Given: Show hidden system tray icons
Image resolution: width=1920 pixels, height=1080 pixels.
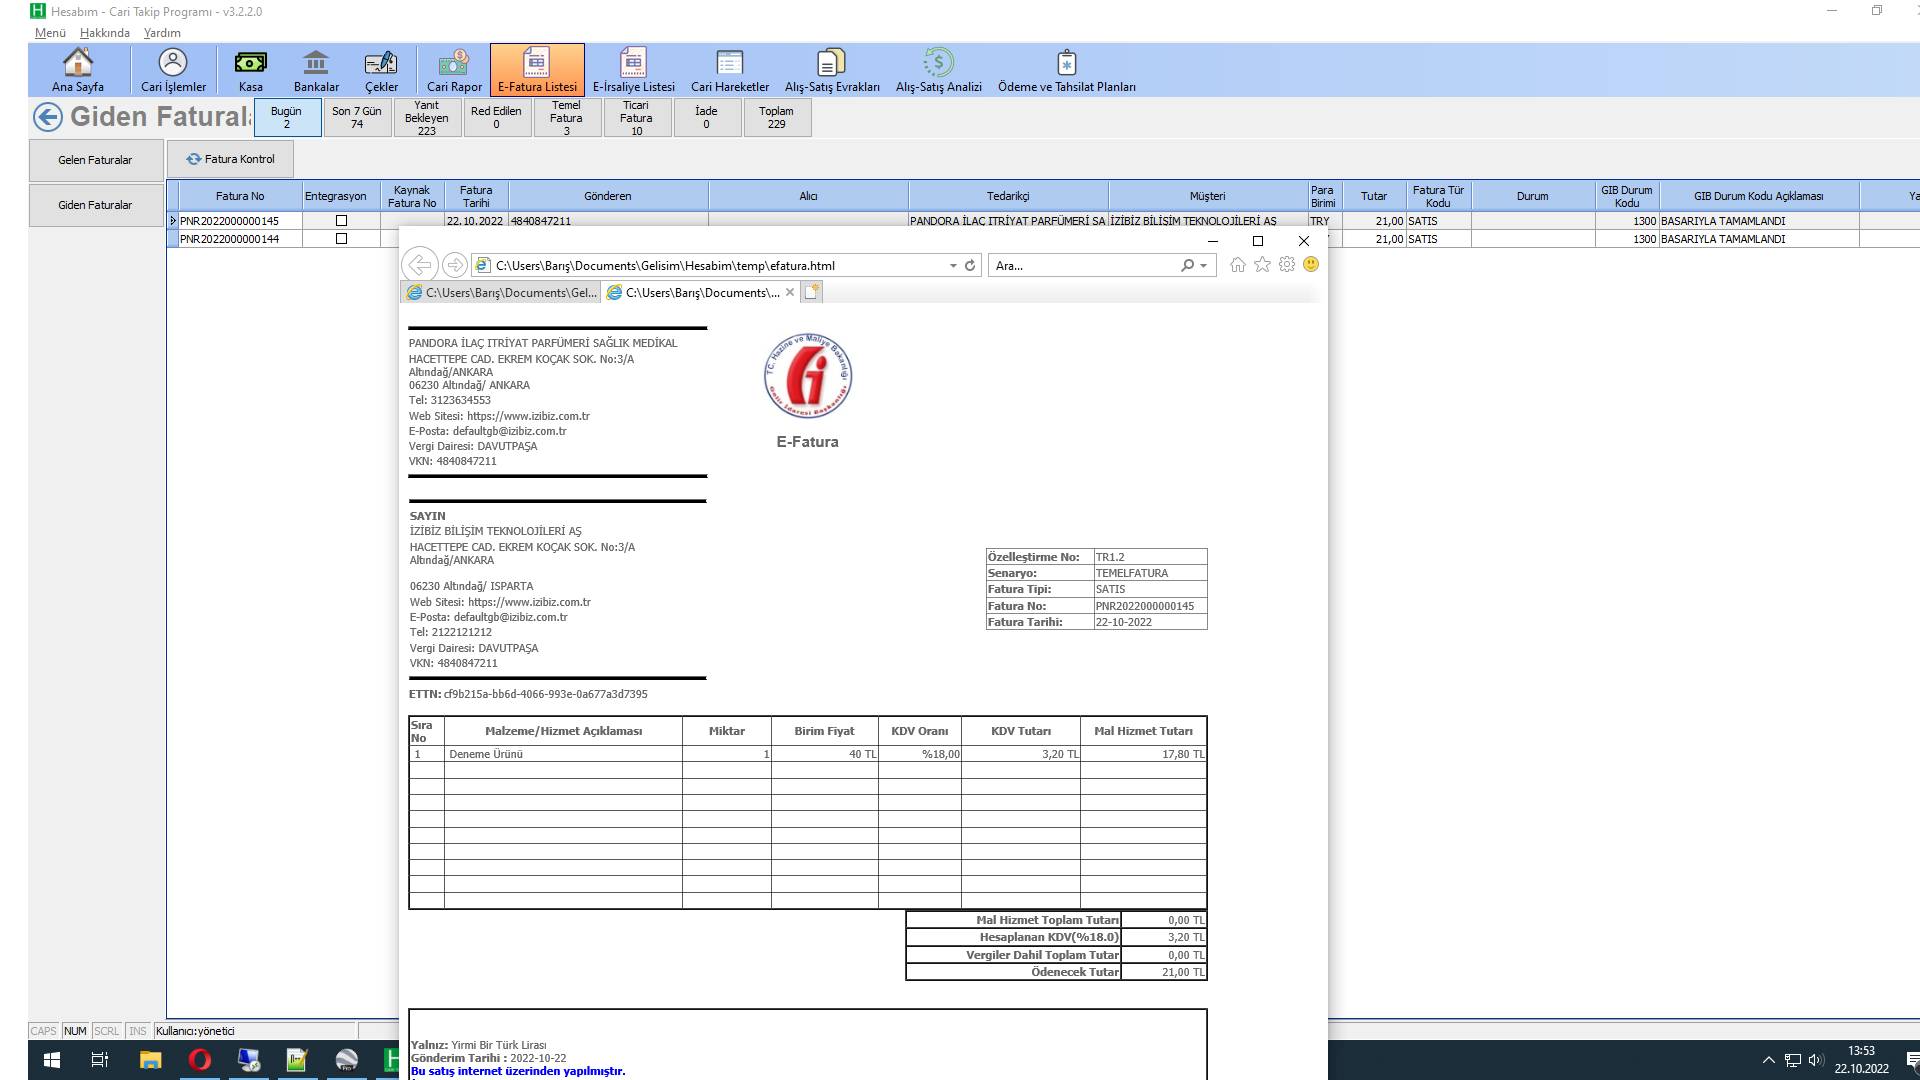Looking at the screenshot, I should tap(1768, 1060).
